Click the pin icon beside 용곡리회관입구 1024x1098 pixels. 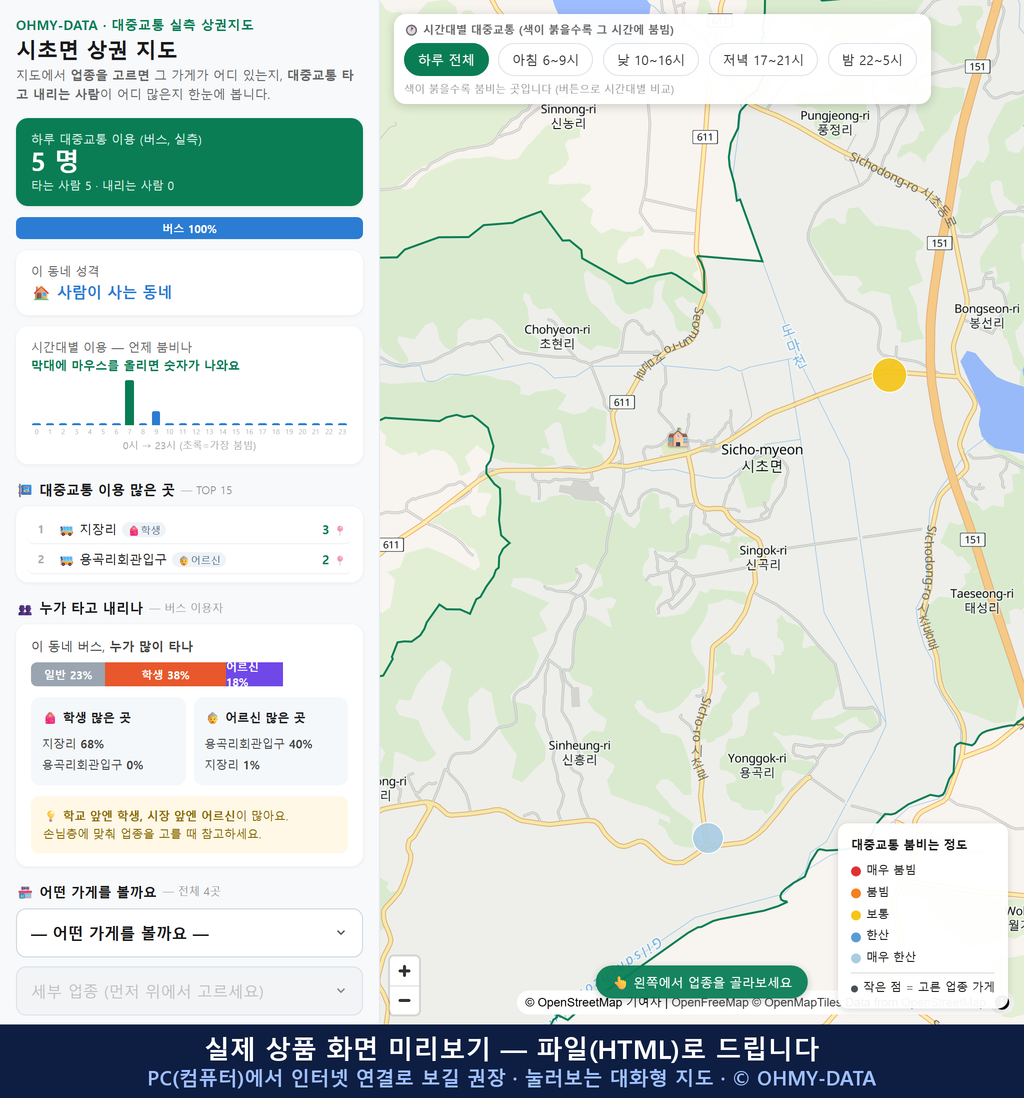[340, 560]
